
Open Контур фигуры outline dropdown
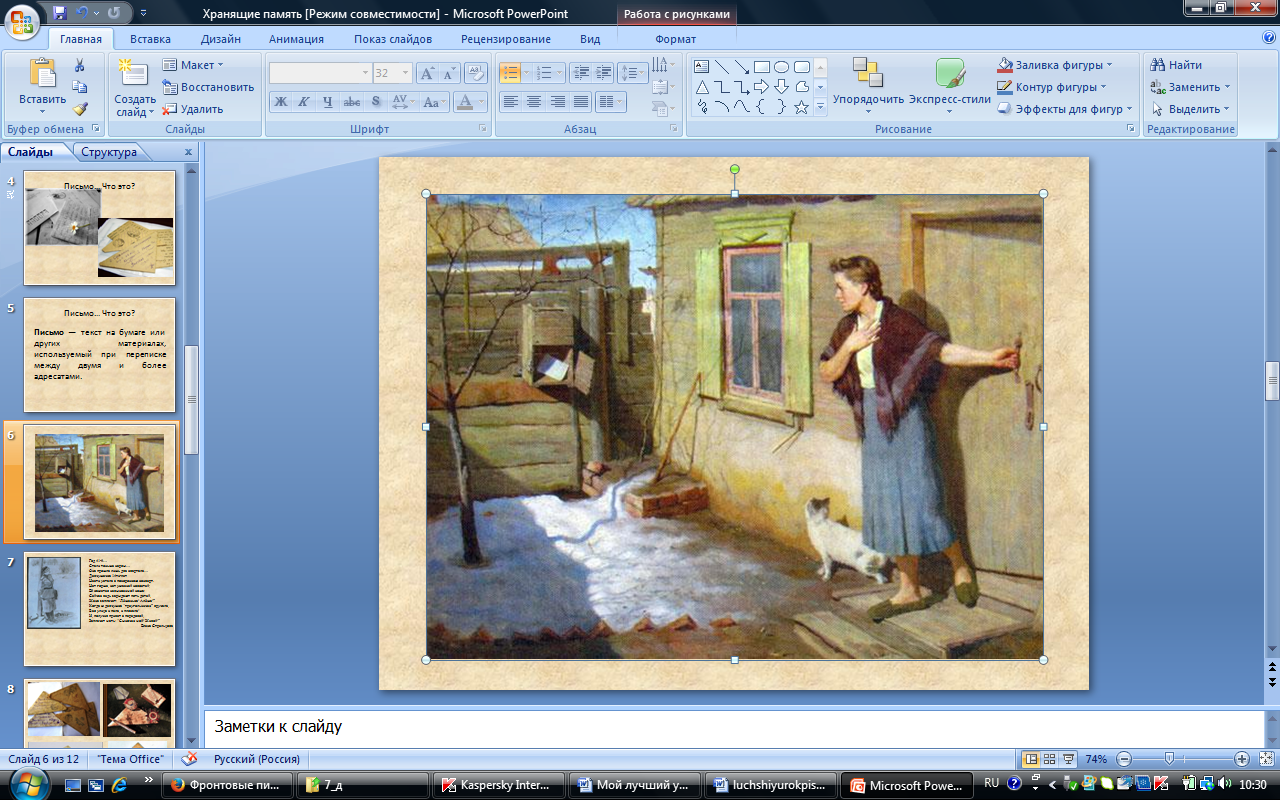tap(1052, 87)
